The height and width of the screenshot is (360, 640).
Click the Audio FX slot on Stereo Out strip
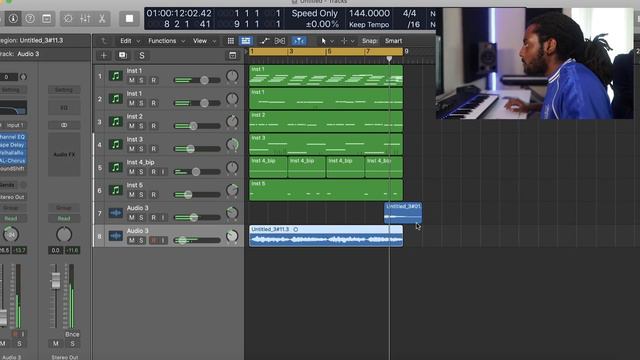tap(64, 155)
